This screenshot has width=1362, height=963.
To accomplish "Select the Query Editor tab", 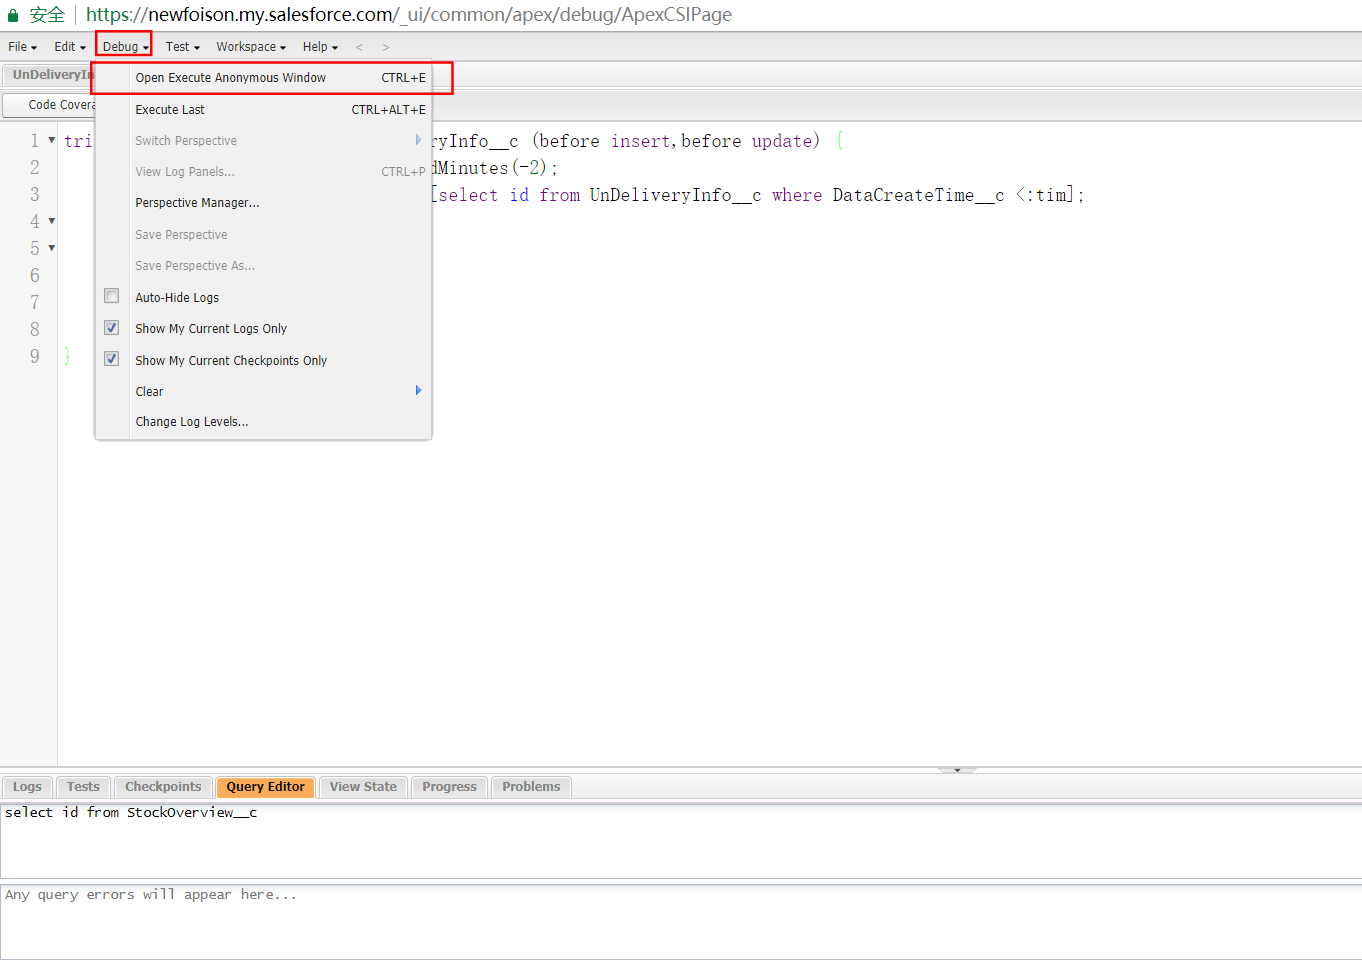I will (266, 787).
